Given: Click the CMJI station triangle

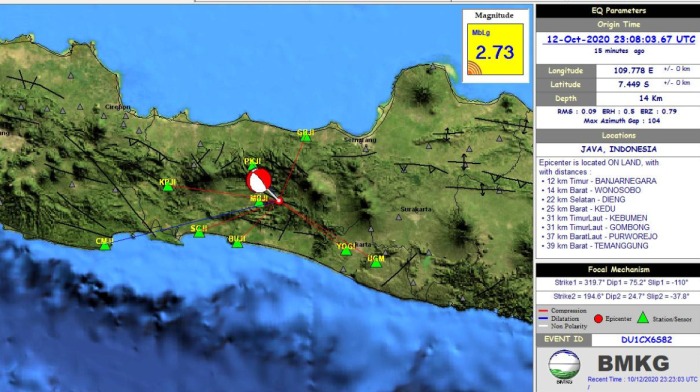Looking at the screenshot, I should click(105, 246).
